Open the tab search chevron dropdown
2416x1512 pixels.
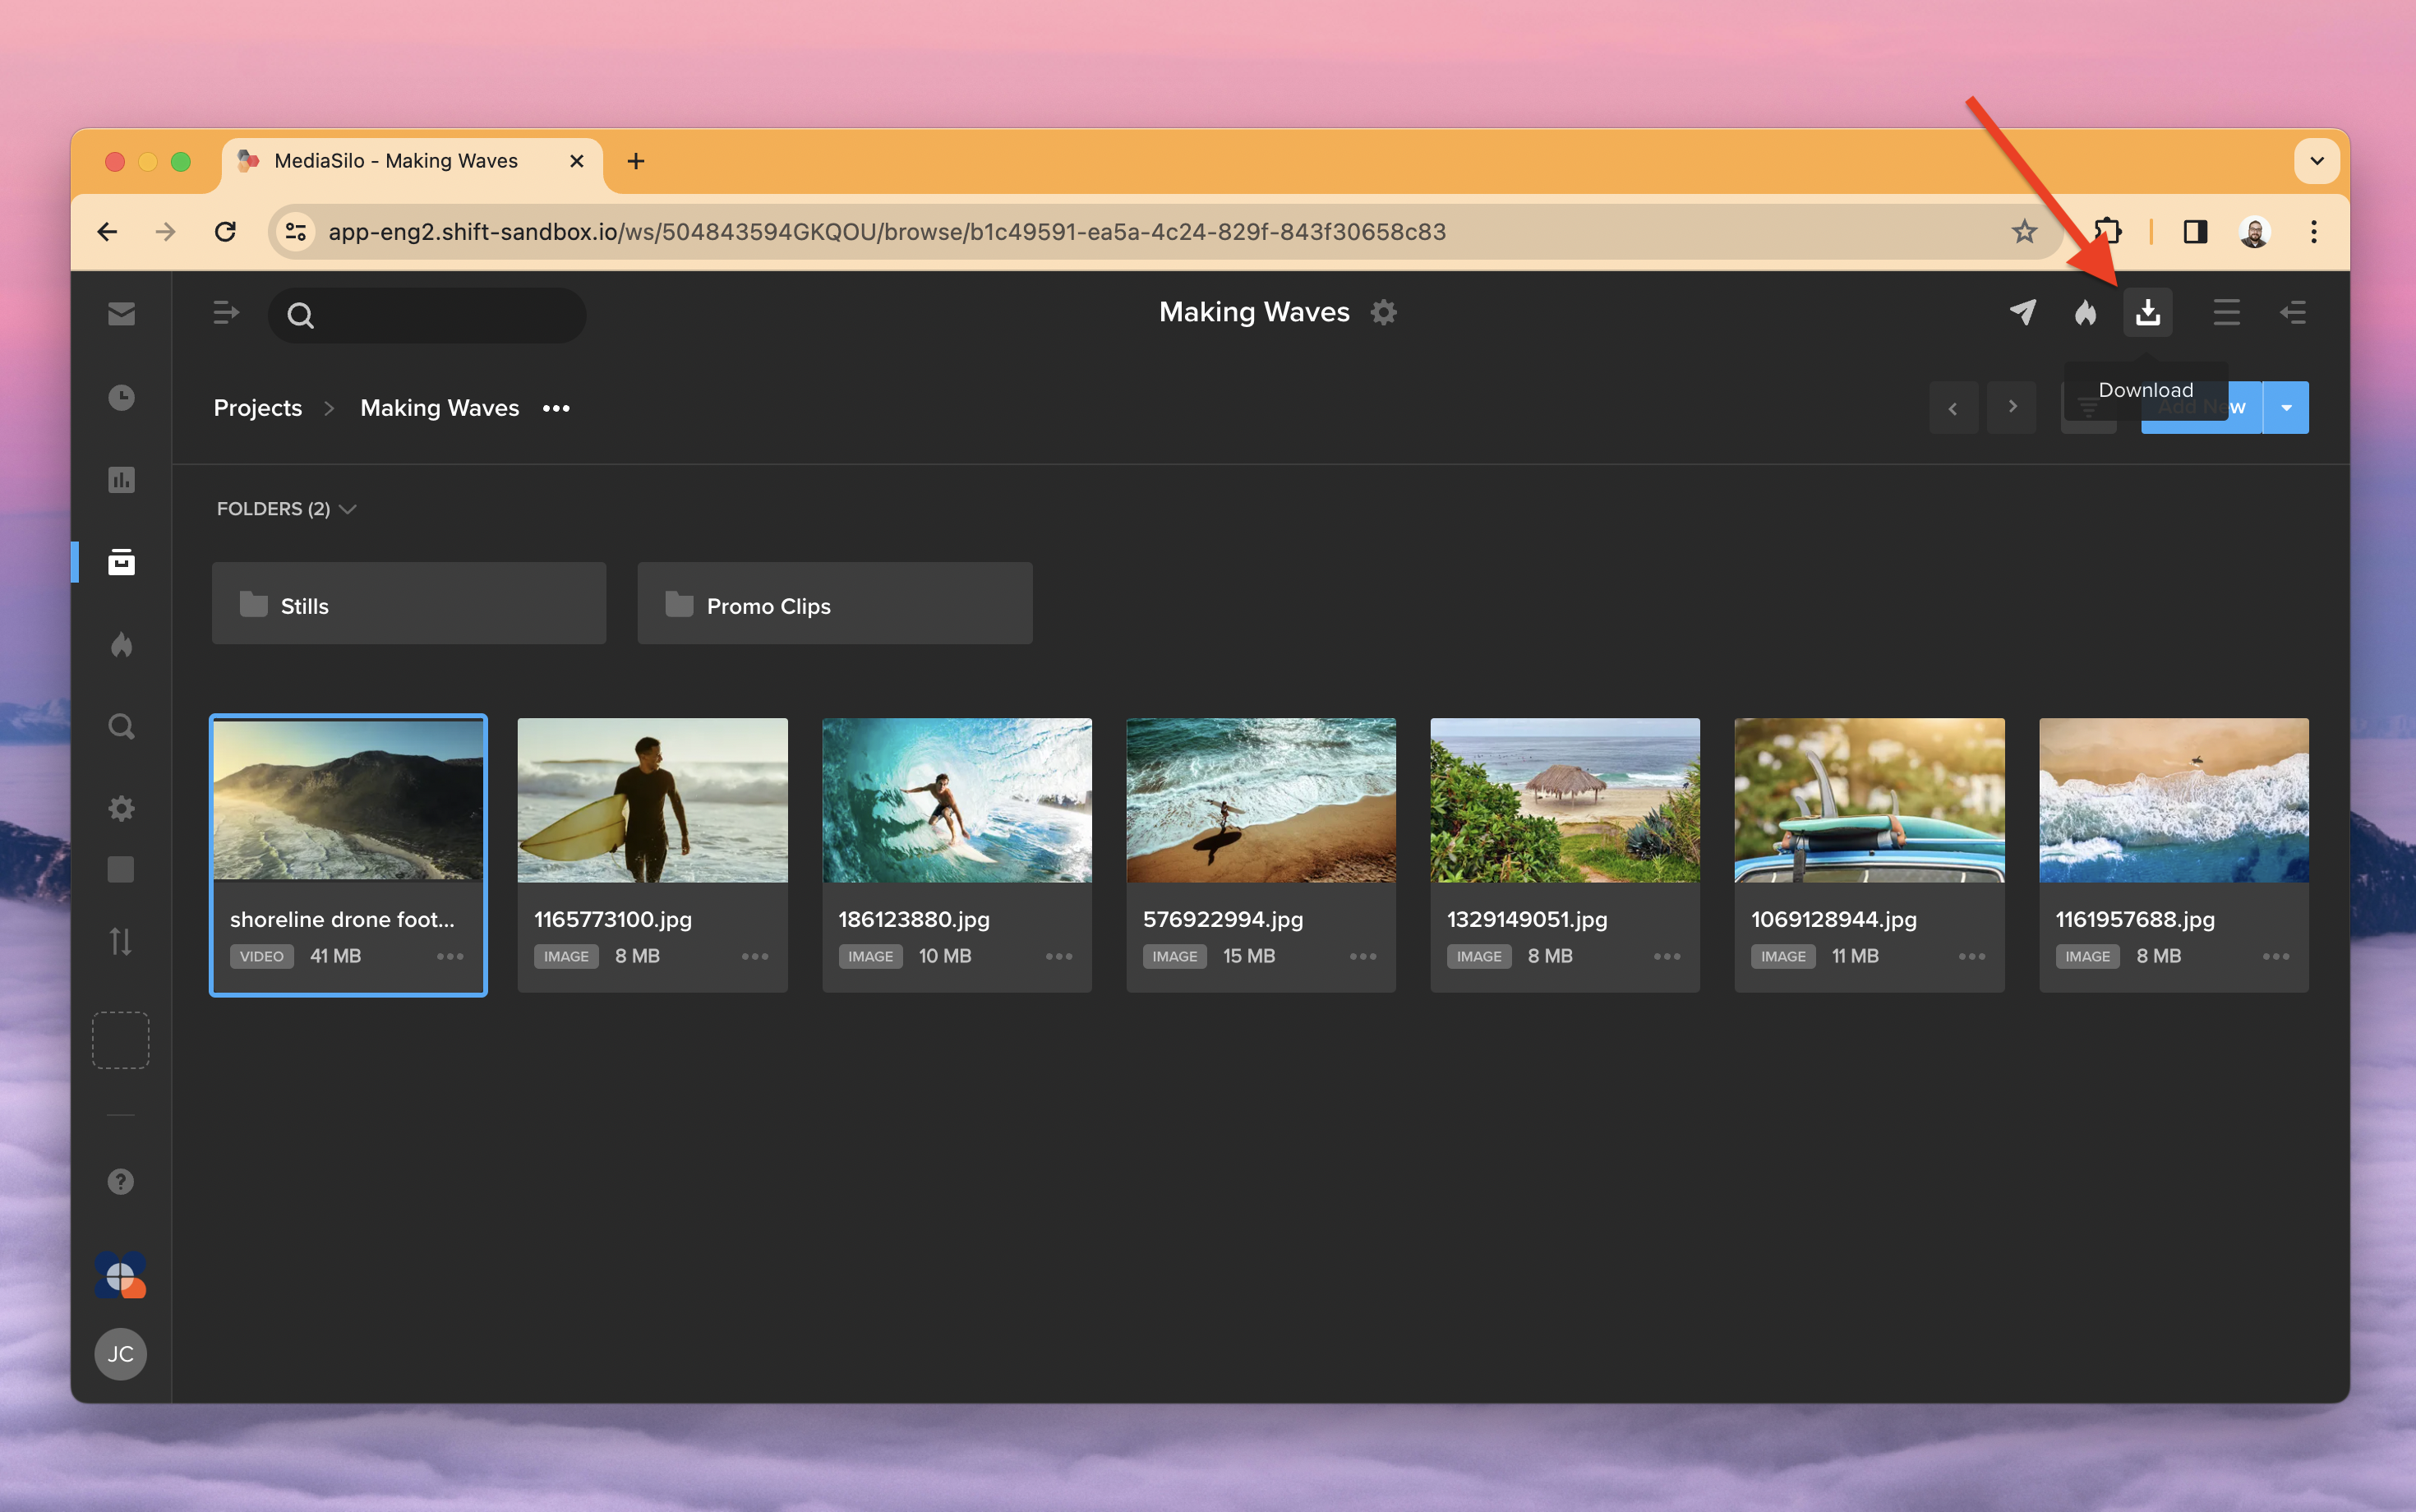(2317, 161)
